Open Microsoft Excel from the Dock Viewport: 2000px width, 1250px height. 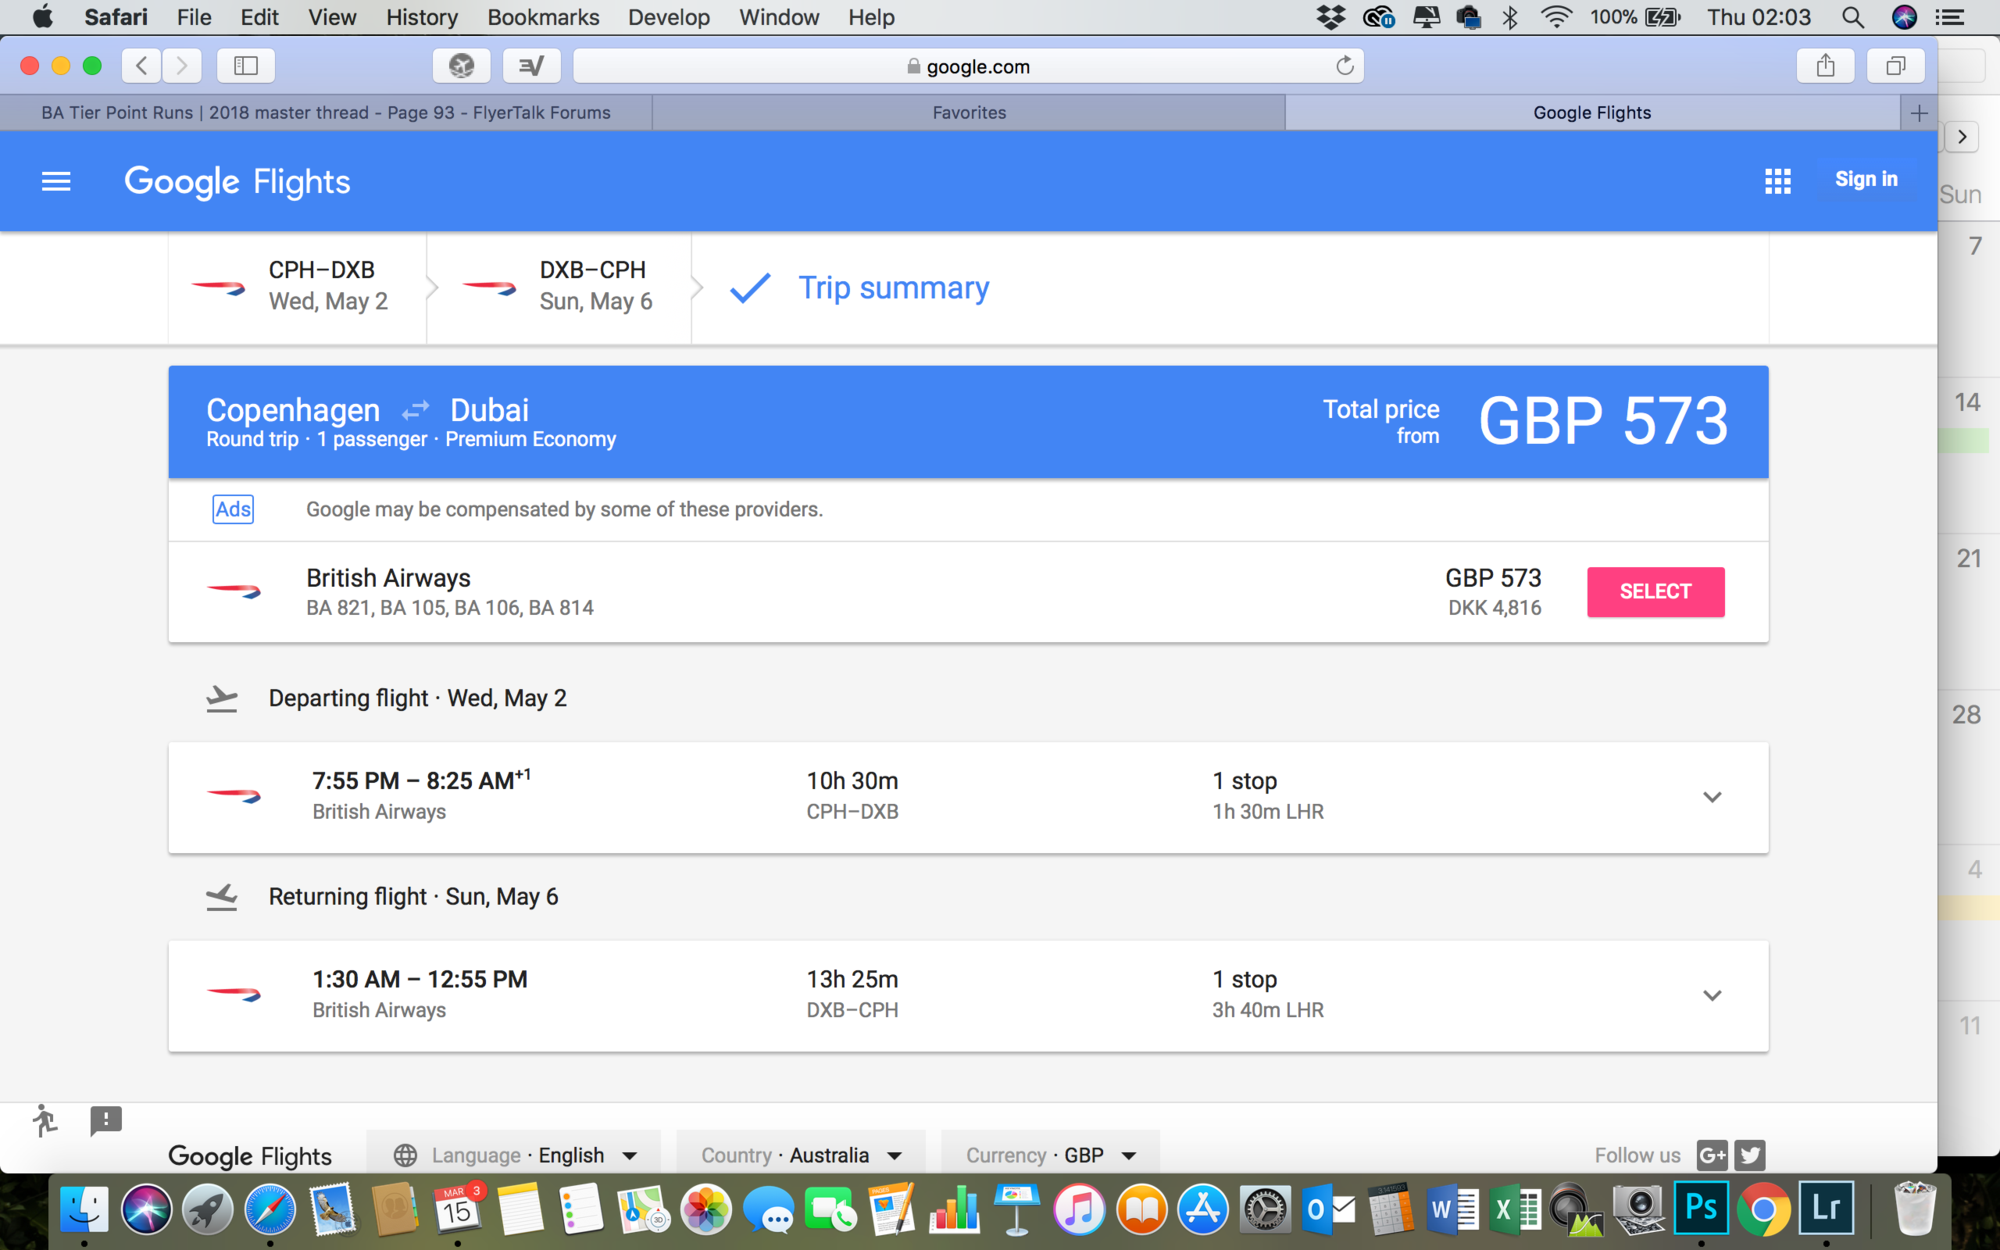(x=1514, y=1209)
